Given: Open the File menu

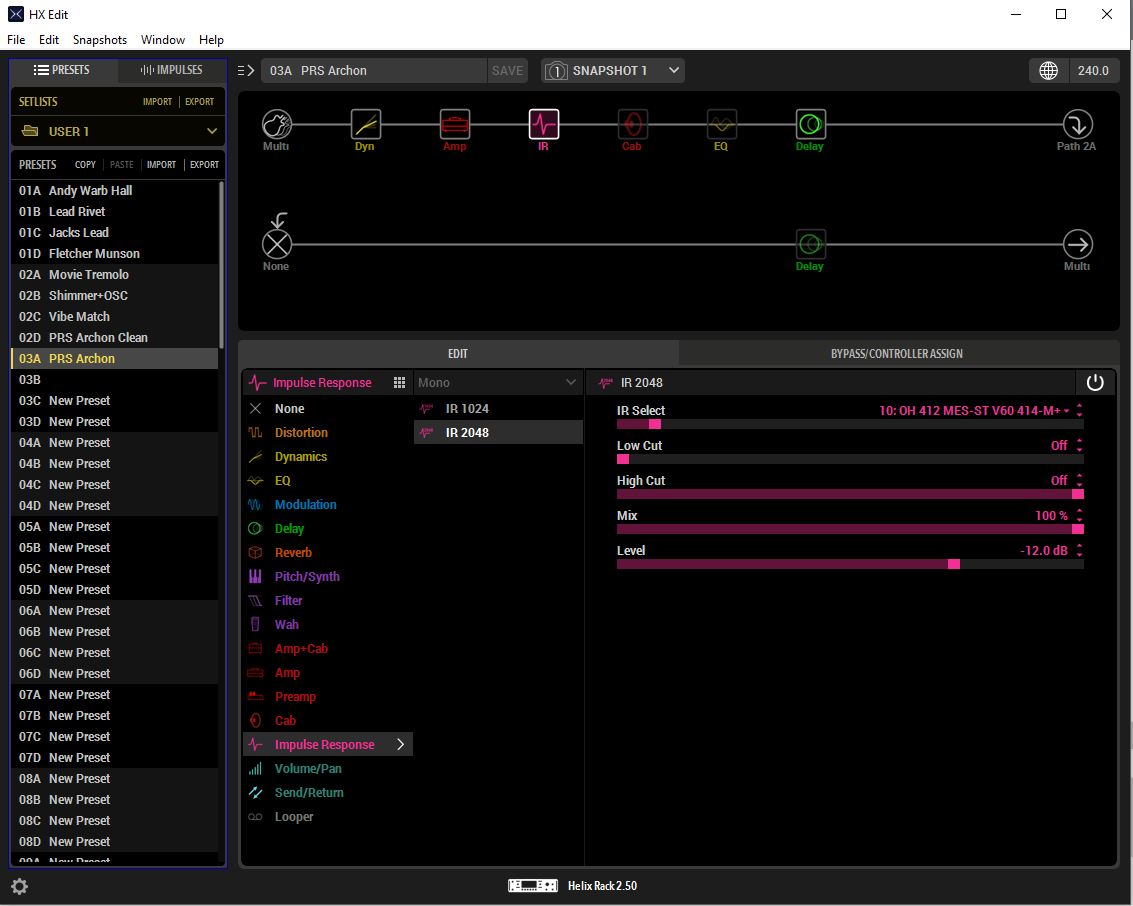Looking at the screenshot, I should click(16, 40).
